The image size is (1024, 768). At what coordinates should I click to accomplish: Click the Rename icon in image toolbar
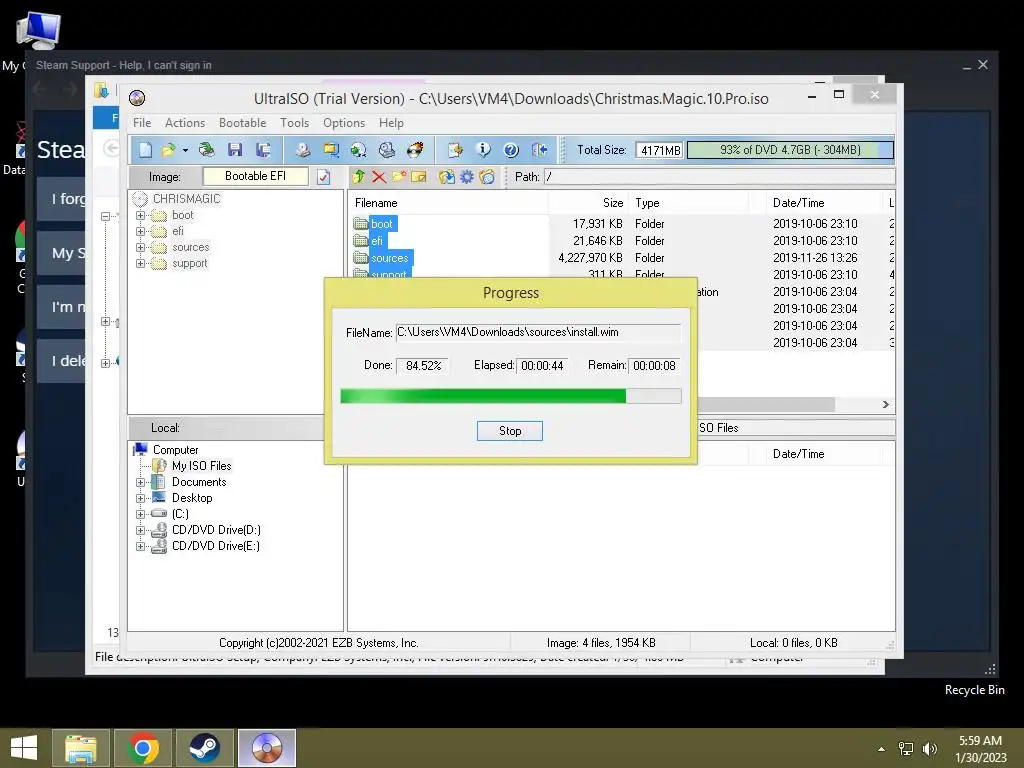coord(419,176)
